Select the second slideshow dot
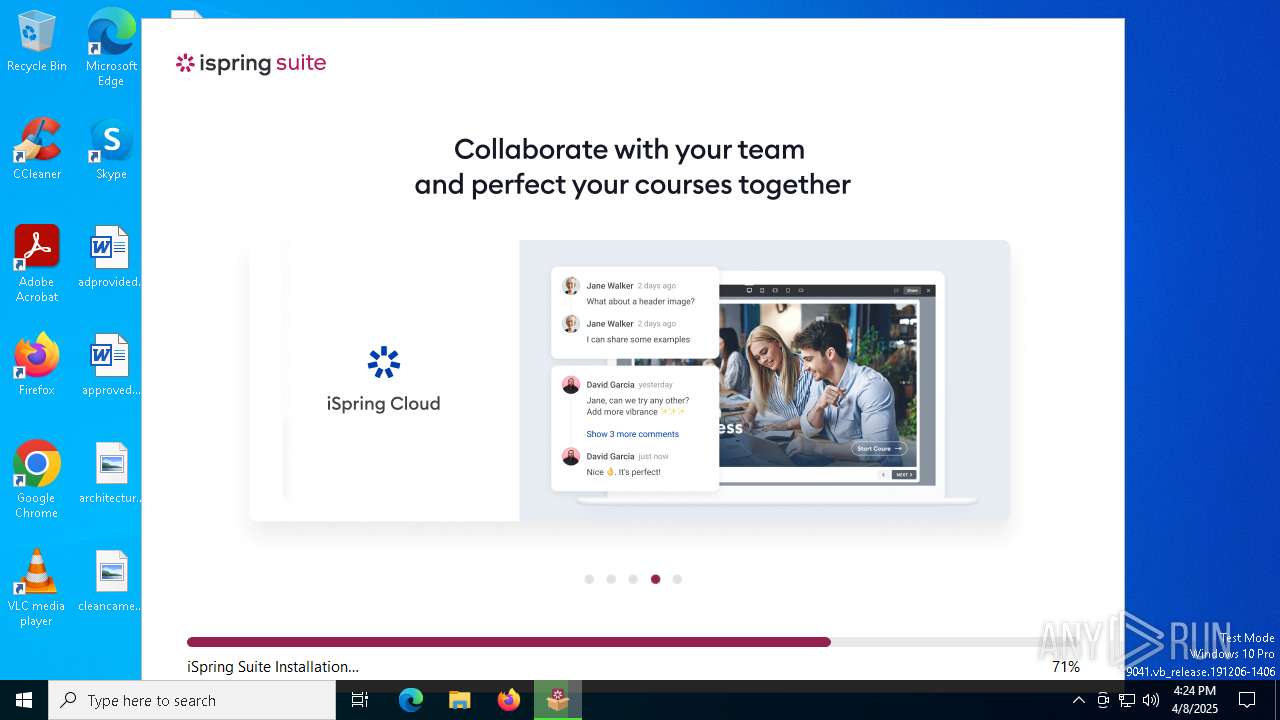1280x720 pixels. coord(611,579)
